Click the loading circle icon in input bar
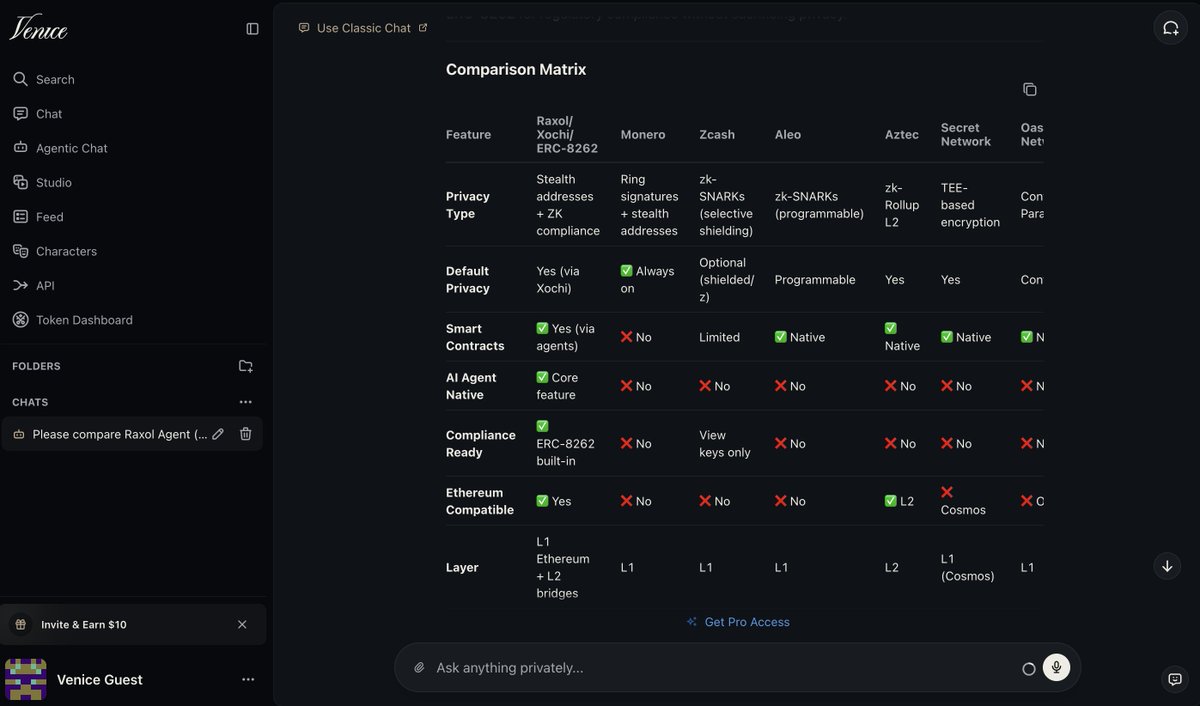1200x706 pixels. (x=1028, y=669)
